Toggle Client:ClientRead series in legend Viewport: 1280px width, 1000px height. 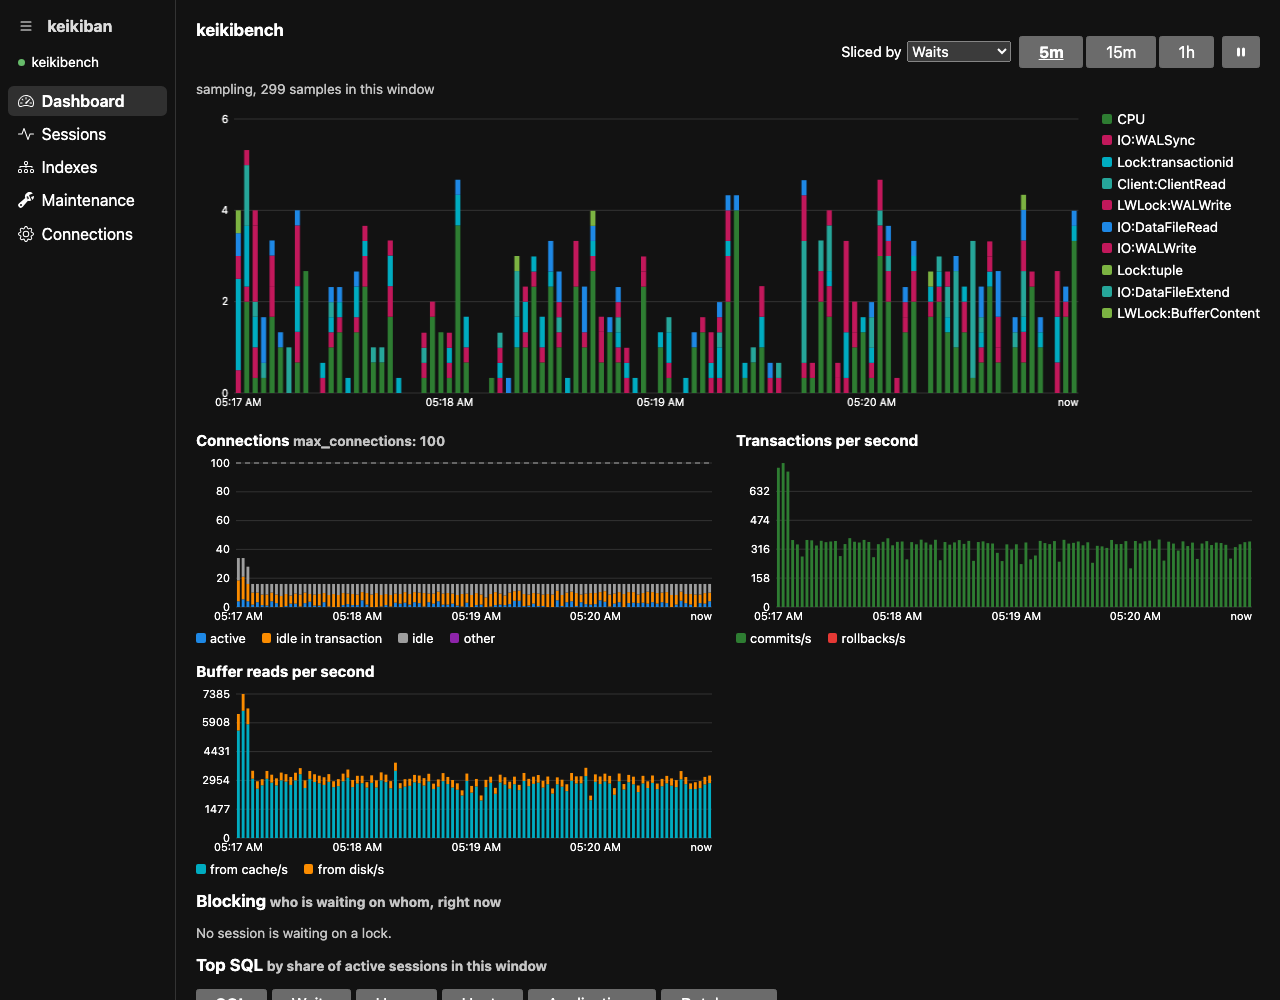pos(1164,184)
